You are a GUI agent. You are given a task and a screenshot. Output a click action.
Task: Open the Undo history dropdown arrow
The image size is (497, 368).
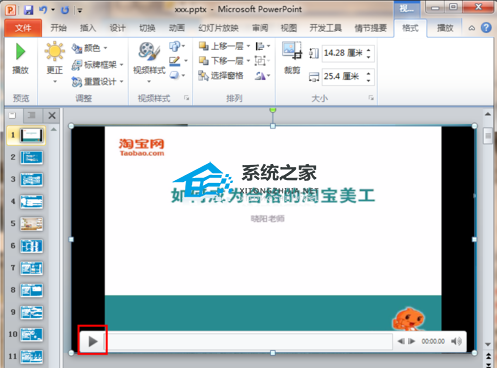(53, 10)
